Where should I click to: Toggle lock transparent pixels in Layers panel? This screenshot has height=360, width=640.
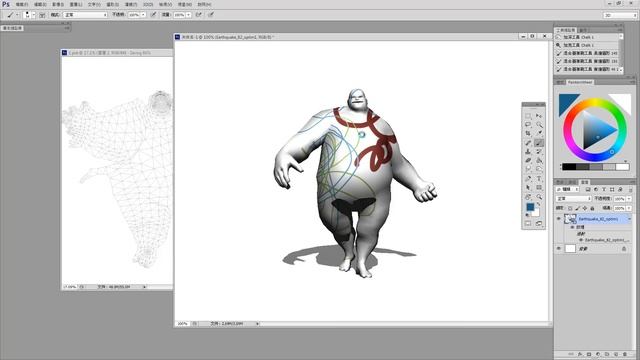[x=570, y=208]
